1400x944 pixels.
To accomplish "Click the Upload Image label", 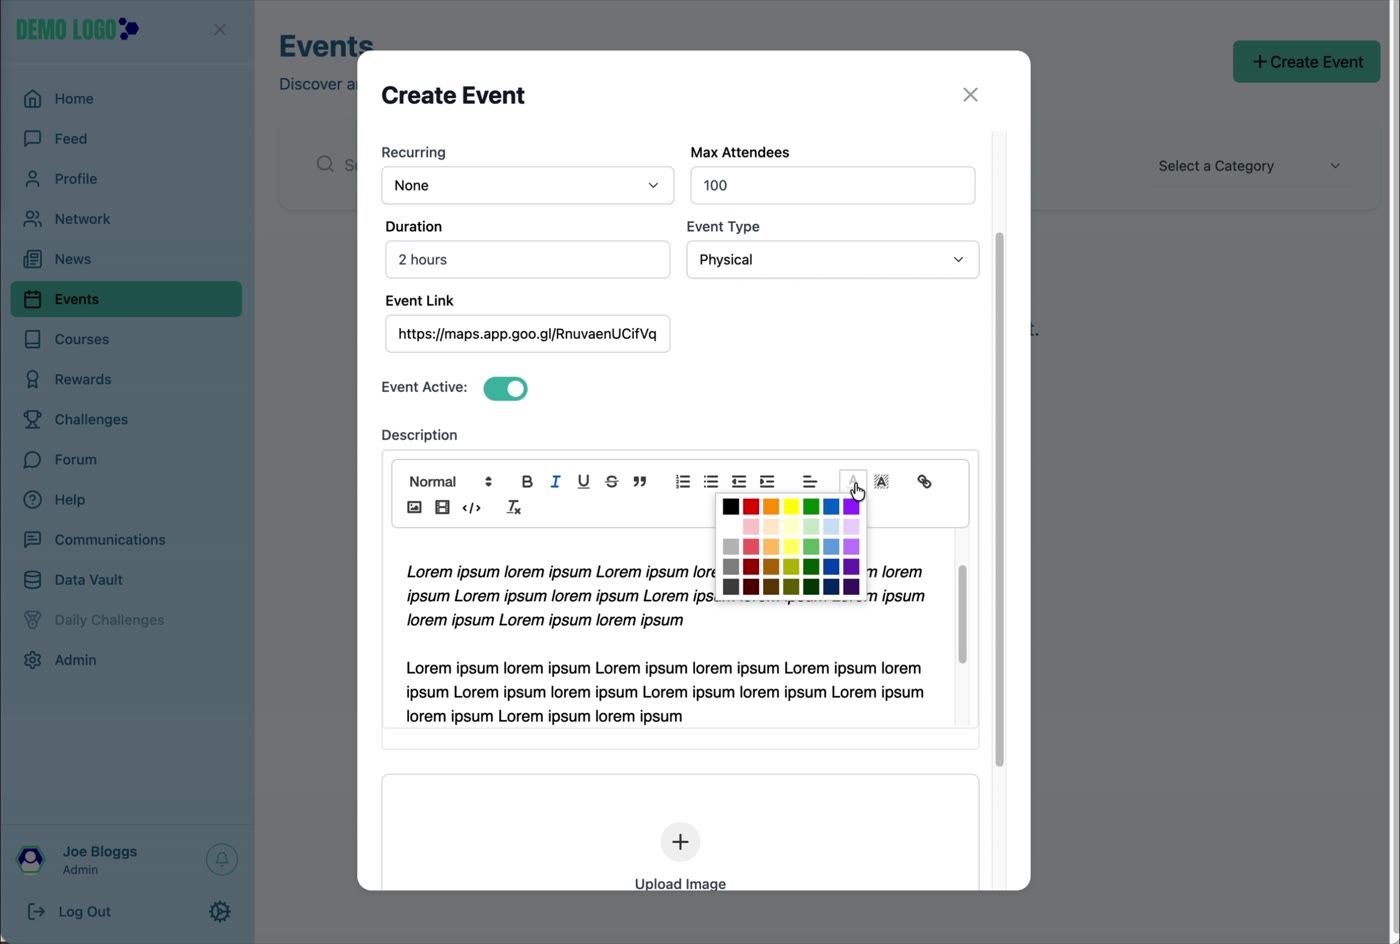I will 680,883.
